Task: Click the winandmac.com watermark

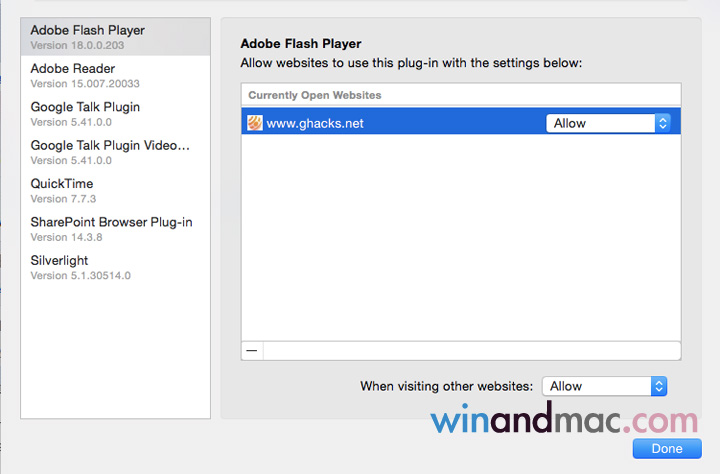Action: 564,419
